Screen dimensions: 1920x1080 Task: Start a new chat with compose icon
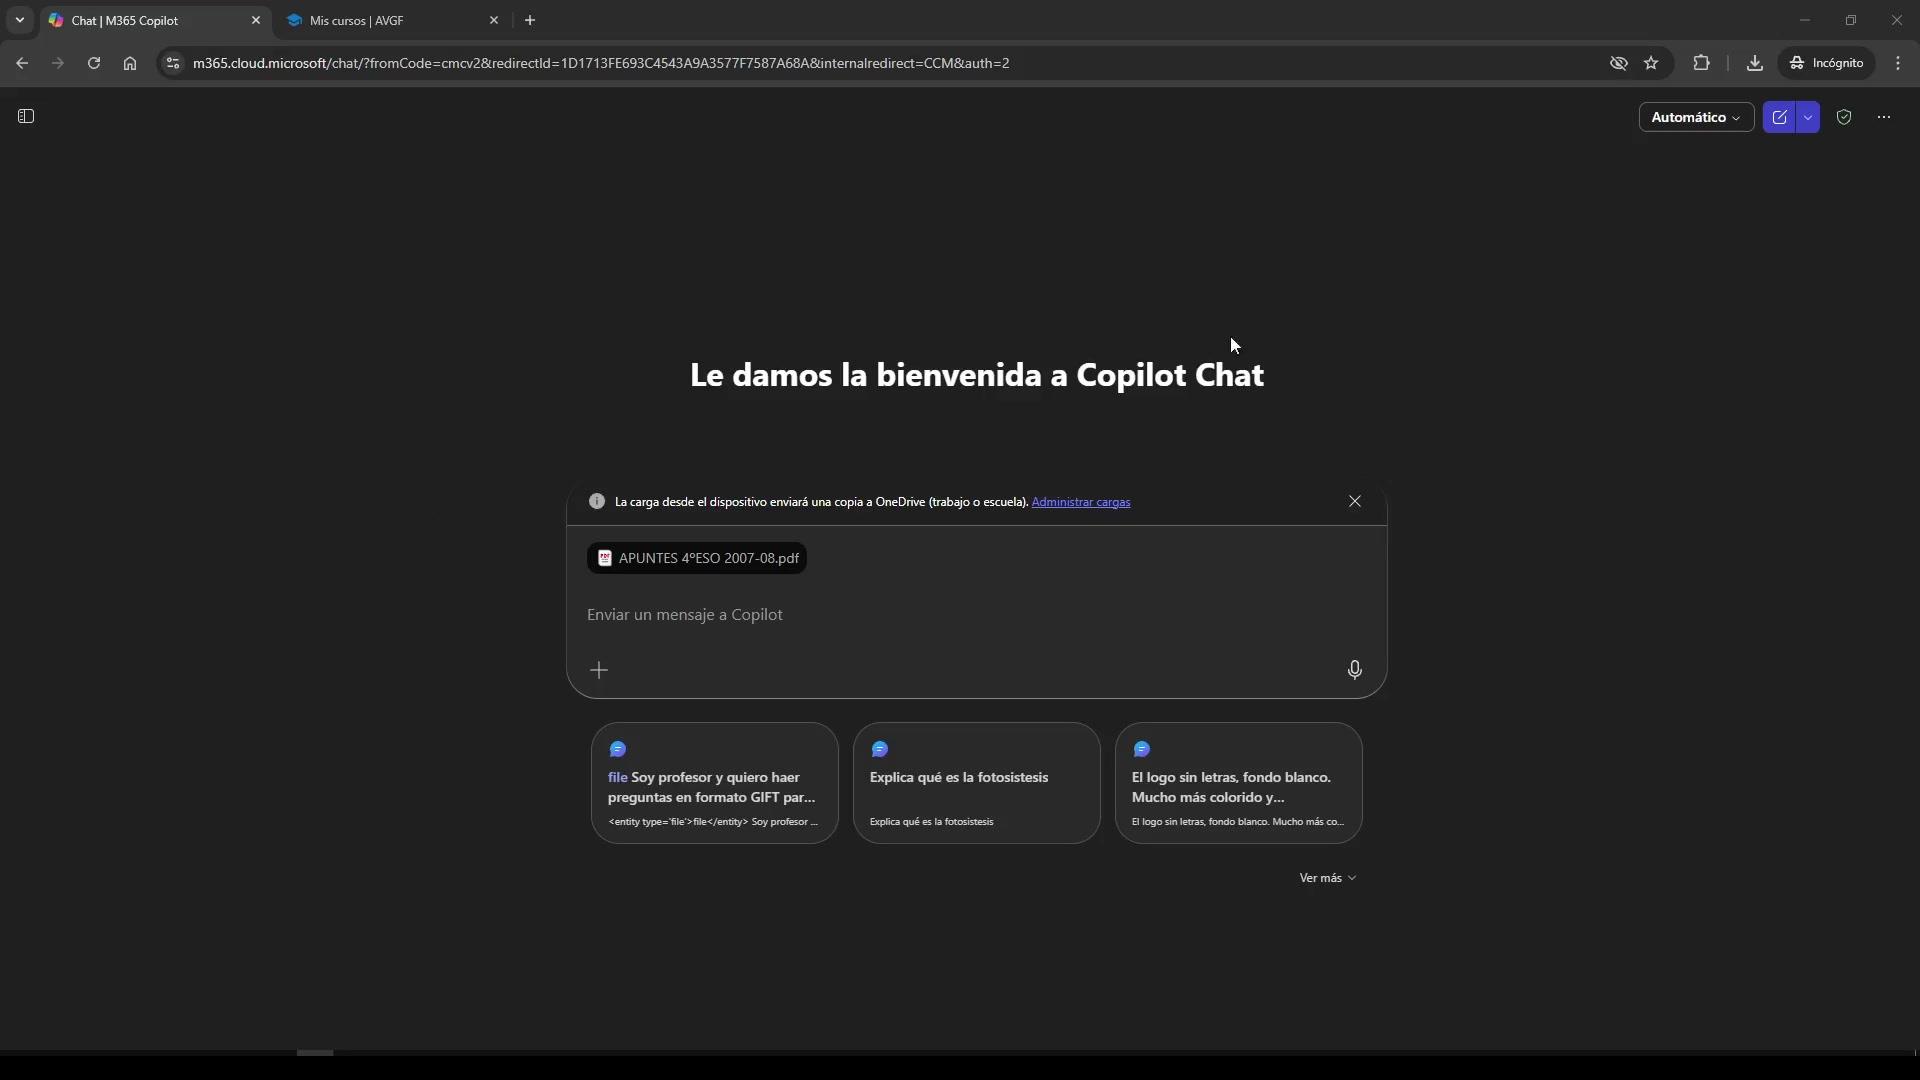coord(1779,117)
